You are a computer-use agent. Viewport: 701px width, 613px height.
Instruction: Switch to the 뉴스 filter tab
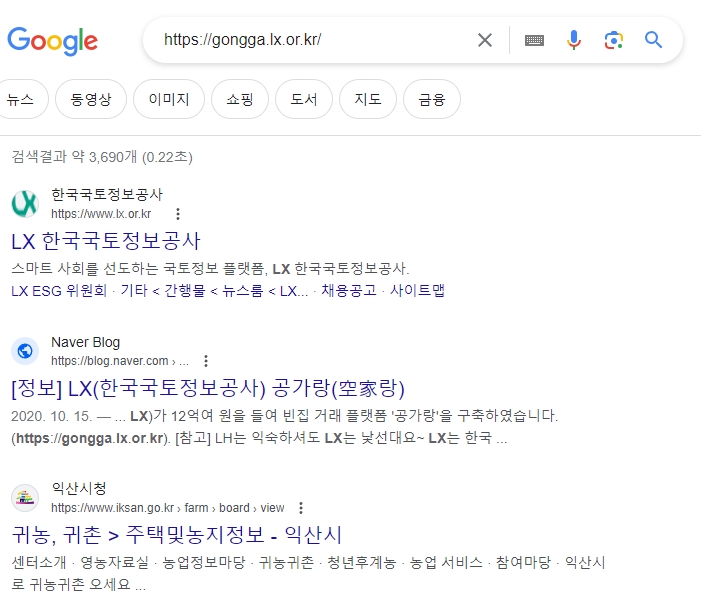point(21,99)
